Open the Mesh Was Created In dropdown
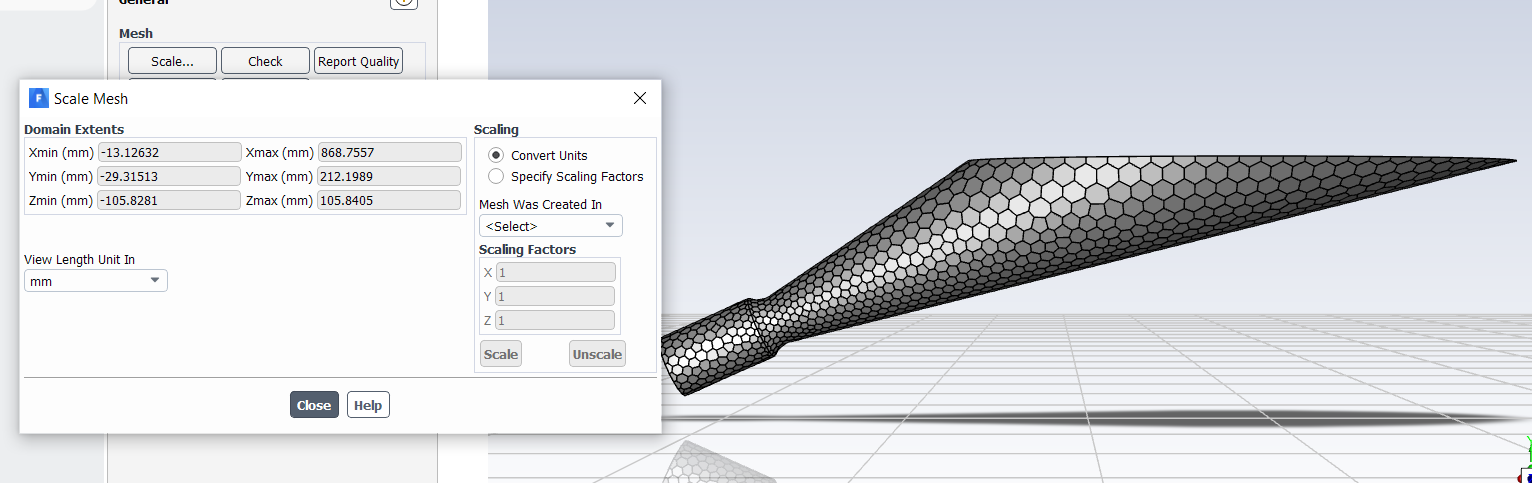Image resolution: width=1532 pixels, height=483 pixels. coord(551,226)
